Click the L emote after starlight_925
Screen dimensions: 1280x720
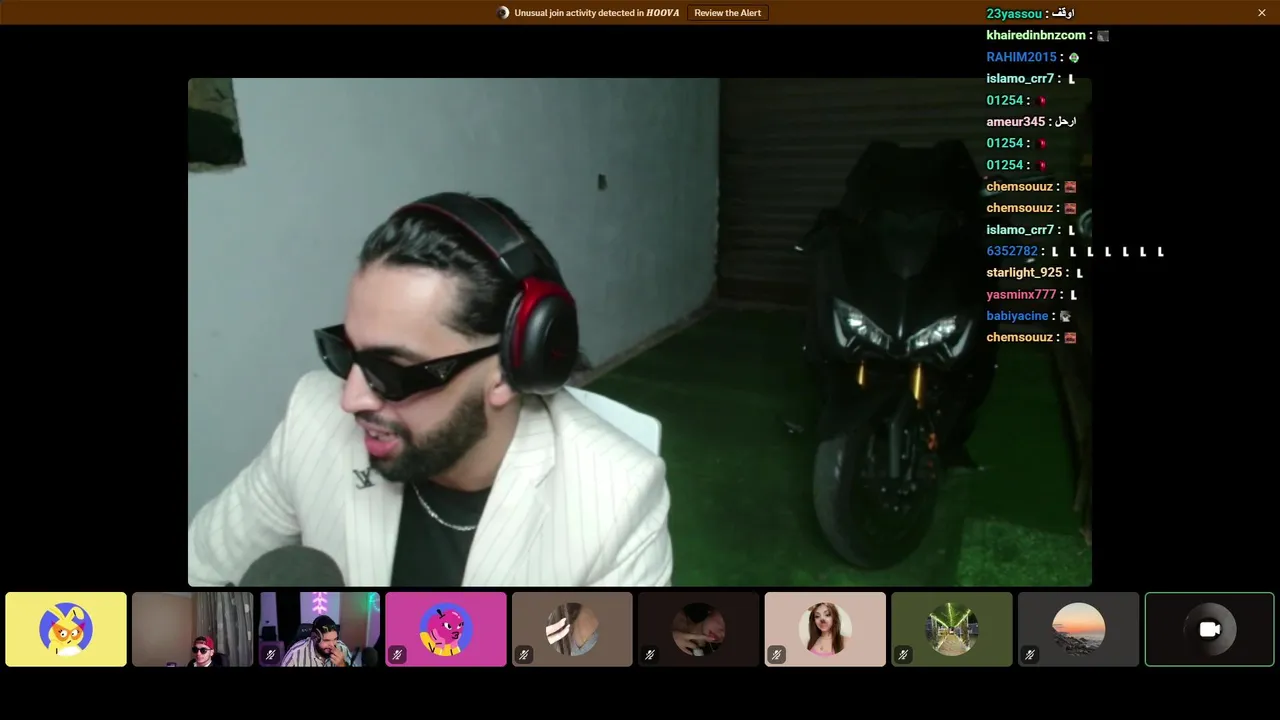click(1079, 273)
